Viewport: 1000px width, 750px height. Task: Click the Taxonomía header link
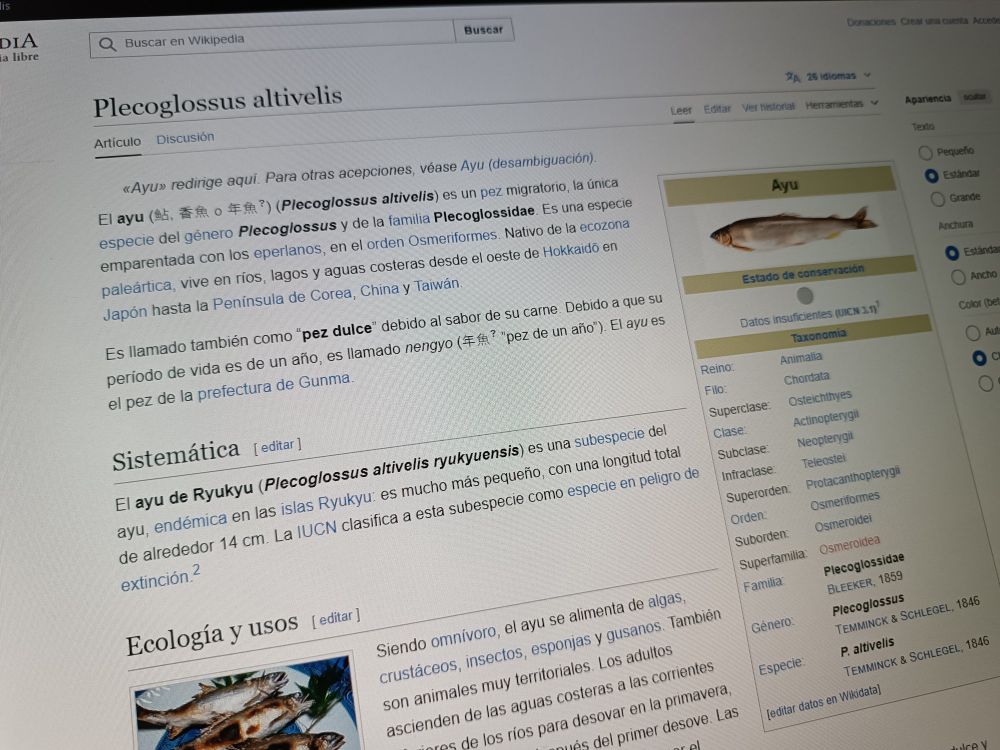pyautogui.click(x=818, y=335)
